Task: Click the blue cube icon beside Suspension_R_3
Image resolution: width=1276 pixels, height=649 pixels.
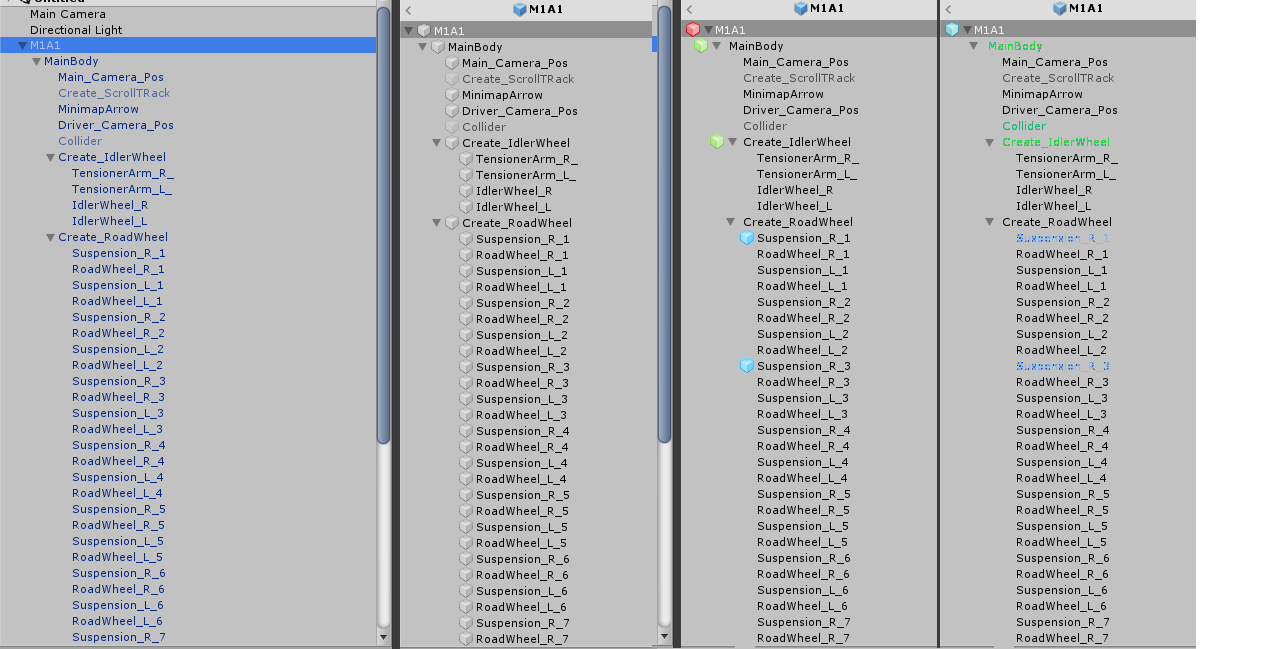Action: (746, 366)
